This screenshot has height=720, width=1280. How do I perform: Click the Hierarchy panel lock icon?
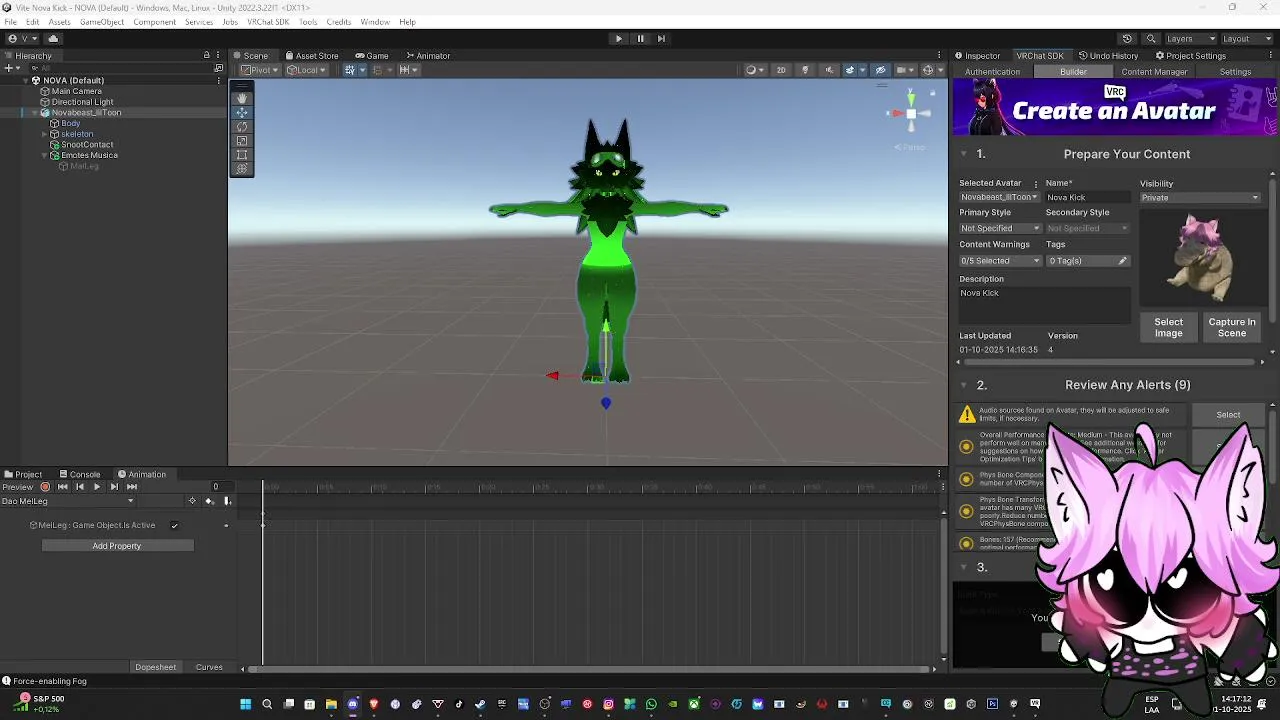[207, 55]
